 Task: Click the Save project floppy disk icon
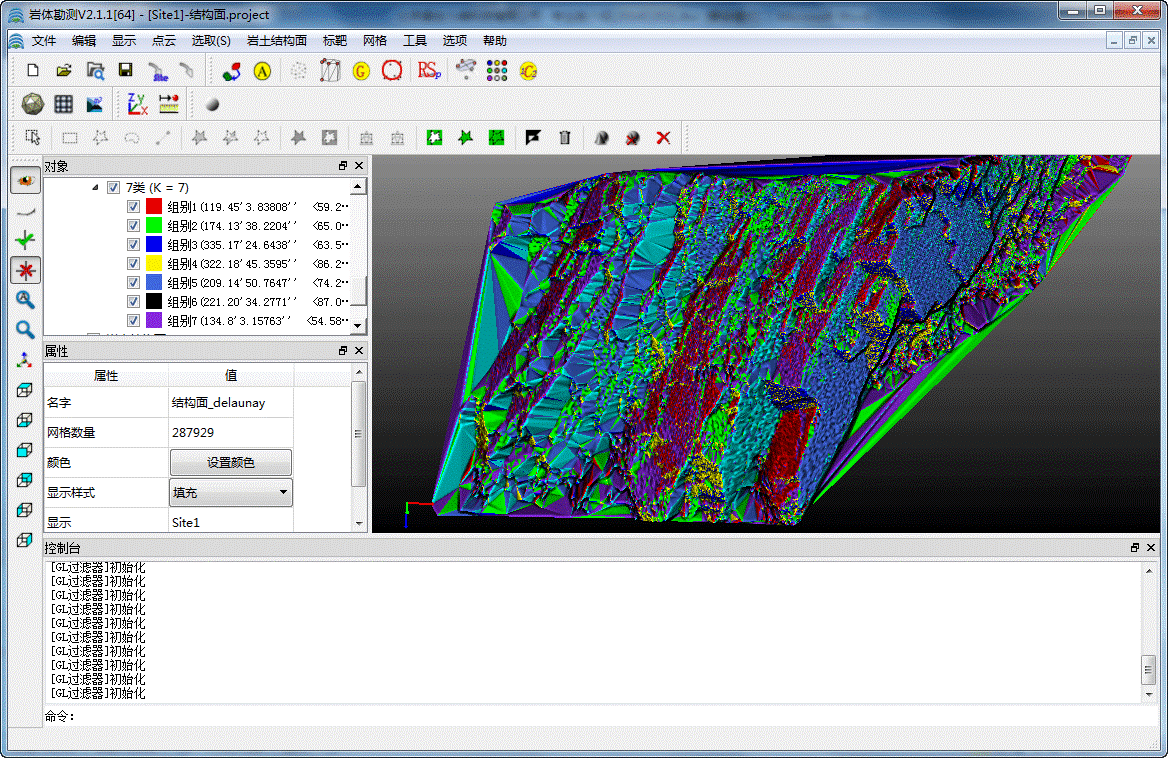pyautogui.click(x=125, y=71)
